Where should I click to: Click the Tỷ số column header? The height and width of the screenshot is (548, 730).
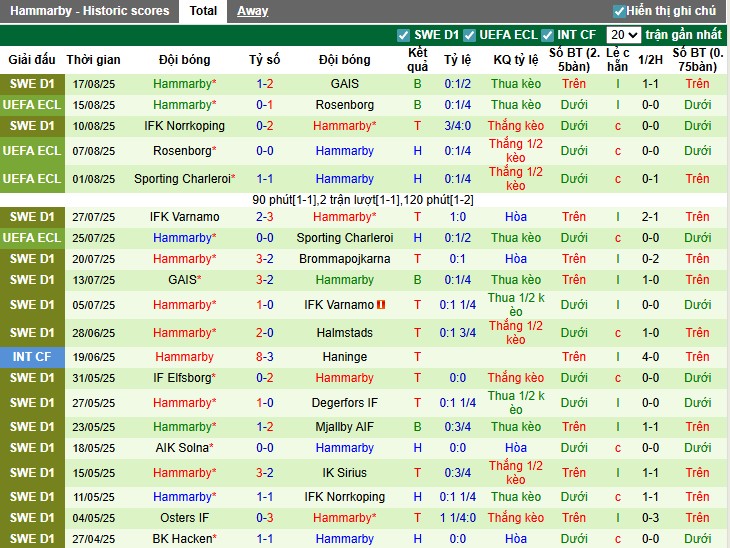click(x=264, y=60)
